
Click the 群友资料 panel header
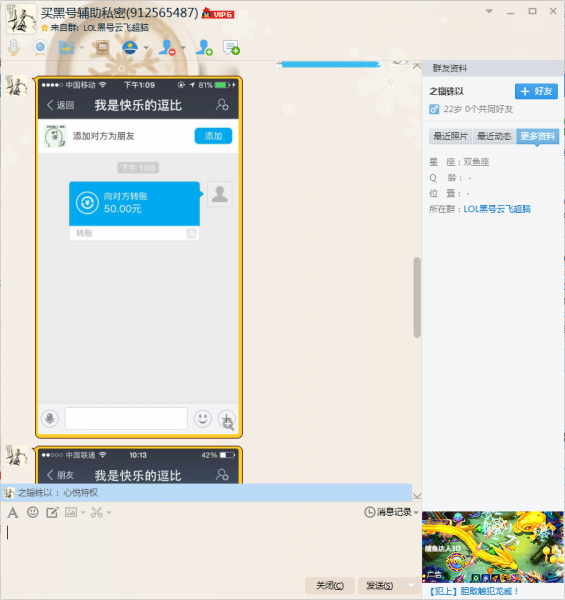tap(493, 68)
